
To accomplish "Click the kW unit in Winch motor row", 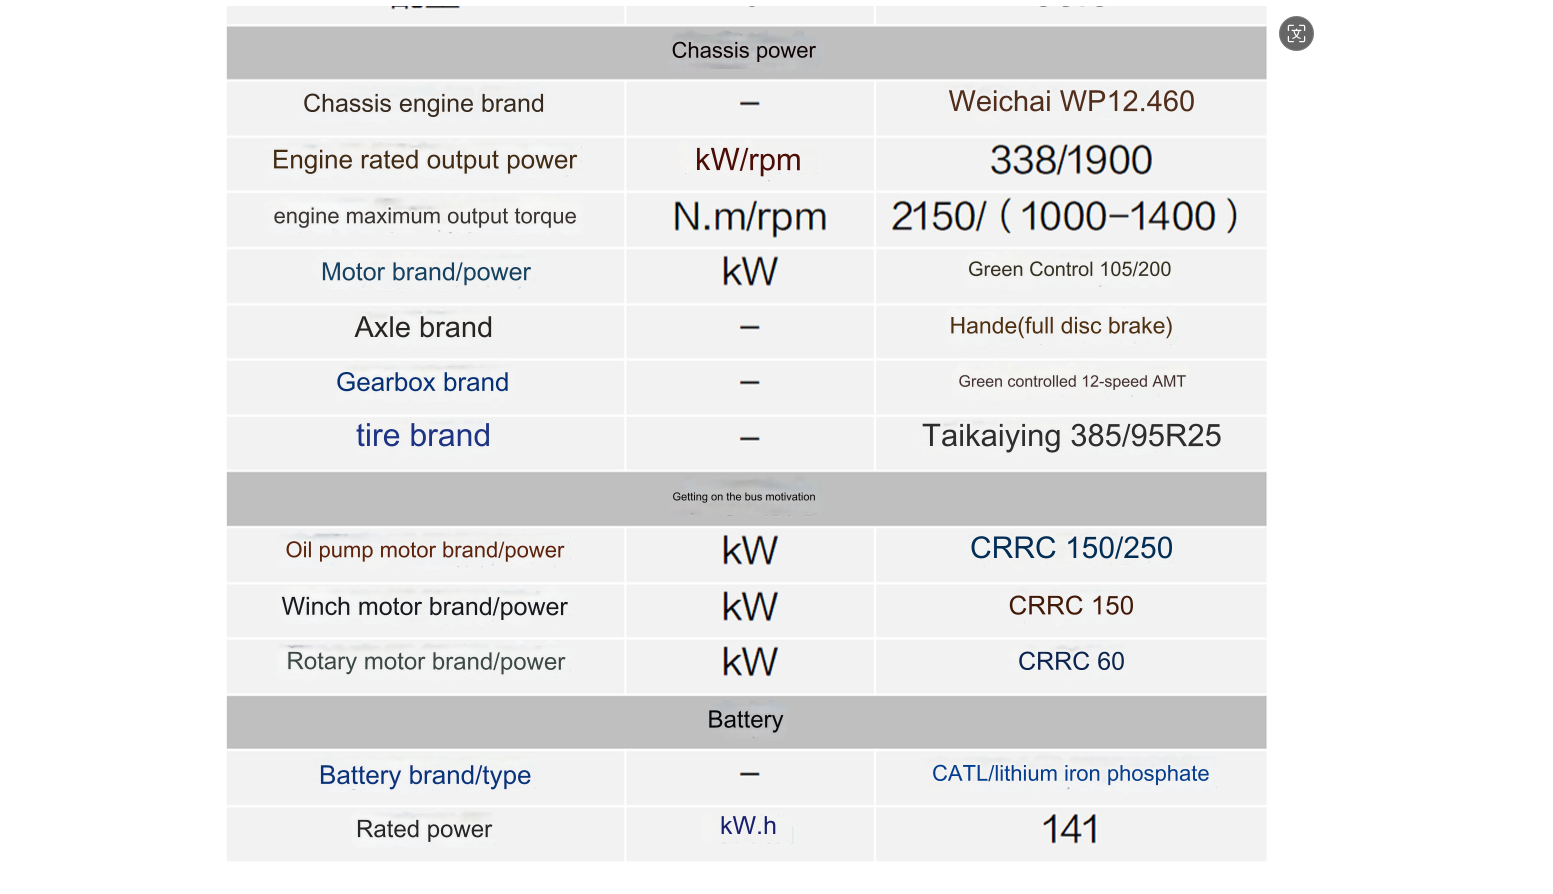I will coord(750,607).
